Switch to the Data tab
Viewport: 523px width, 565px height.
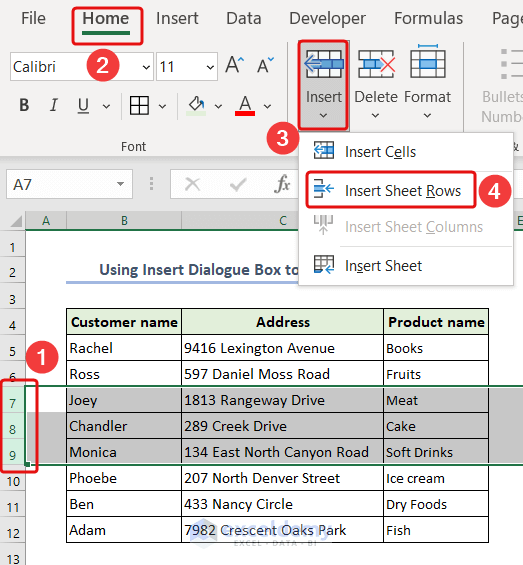[x=244, y=18]
